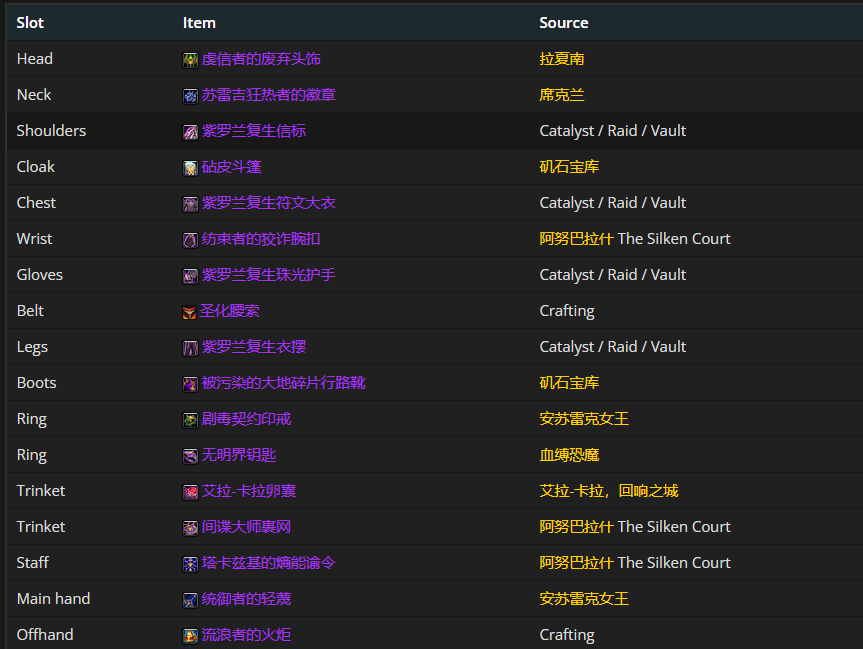Image resolution: width=863 pixels, height=649 pixels.
Task: Click the Trinket icon for 艾拉-卡拉卵囊
Action: 189,491
